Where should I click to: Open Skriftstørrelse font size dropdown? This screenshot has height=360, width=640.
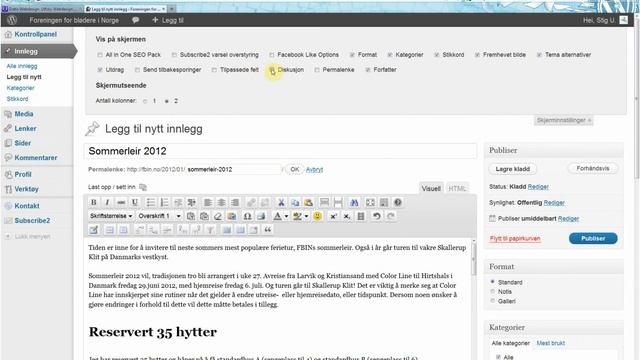point(111,216)
